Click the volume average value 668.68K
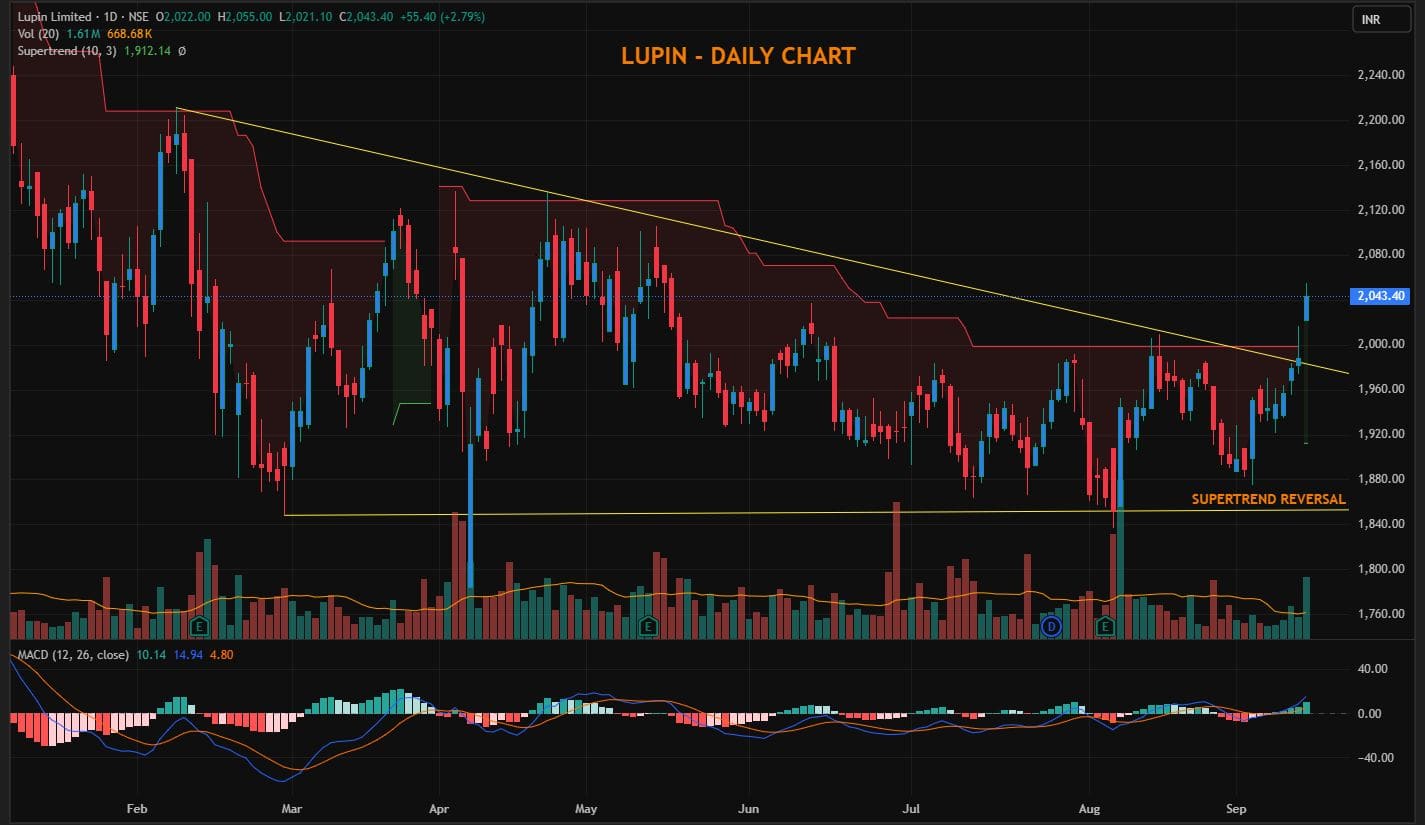 pyautogui.click(x=129, y=34)
